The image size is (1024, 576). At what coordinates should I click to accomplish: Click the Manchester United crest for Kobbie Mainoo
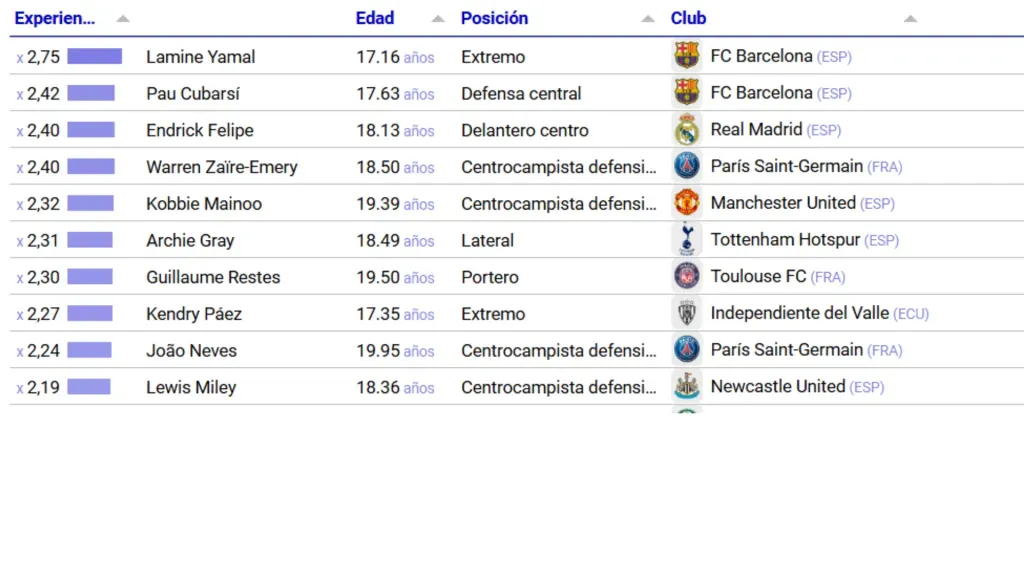click(x=687, y=203)
